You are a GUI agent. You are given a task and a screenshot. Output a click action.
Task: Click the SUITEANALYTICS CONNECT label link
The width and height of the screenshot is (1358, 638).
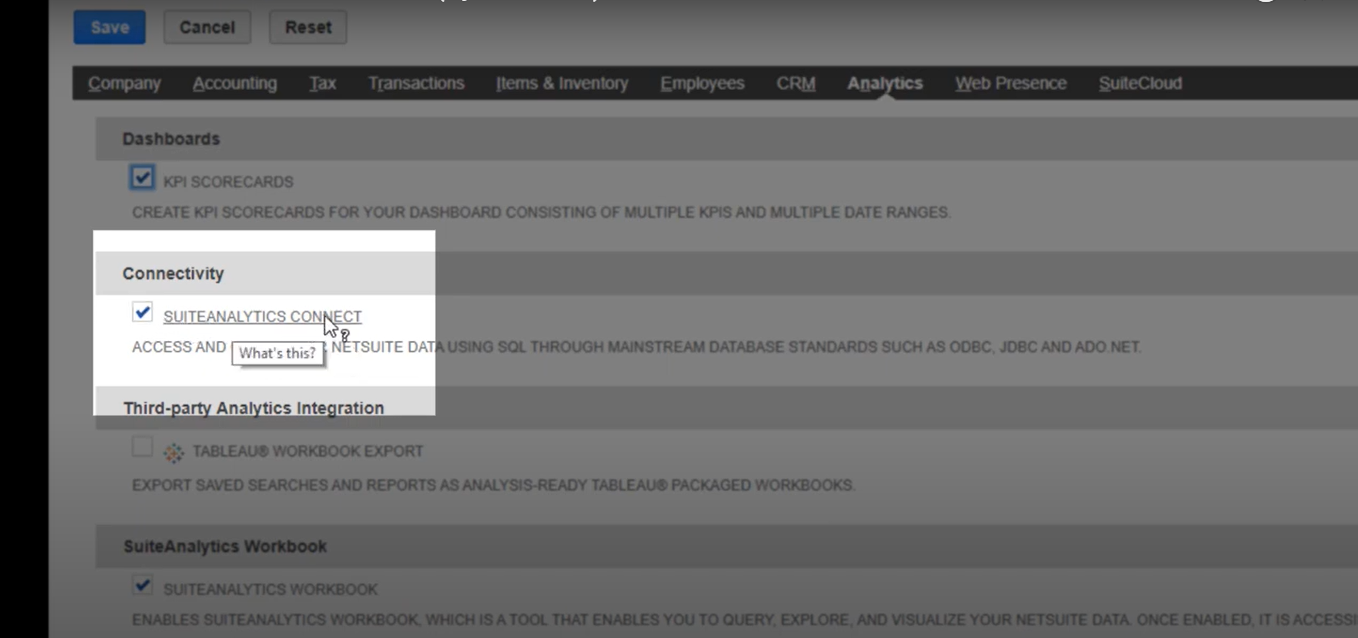262,316
